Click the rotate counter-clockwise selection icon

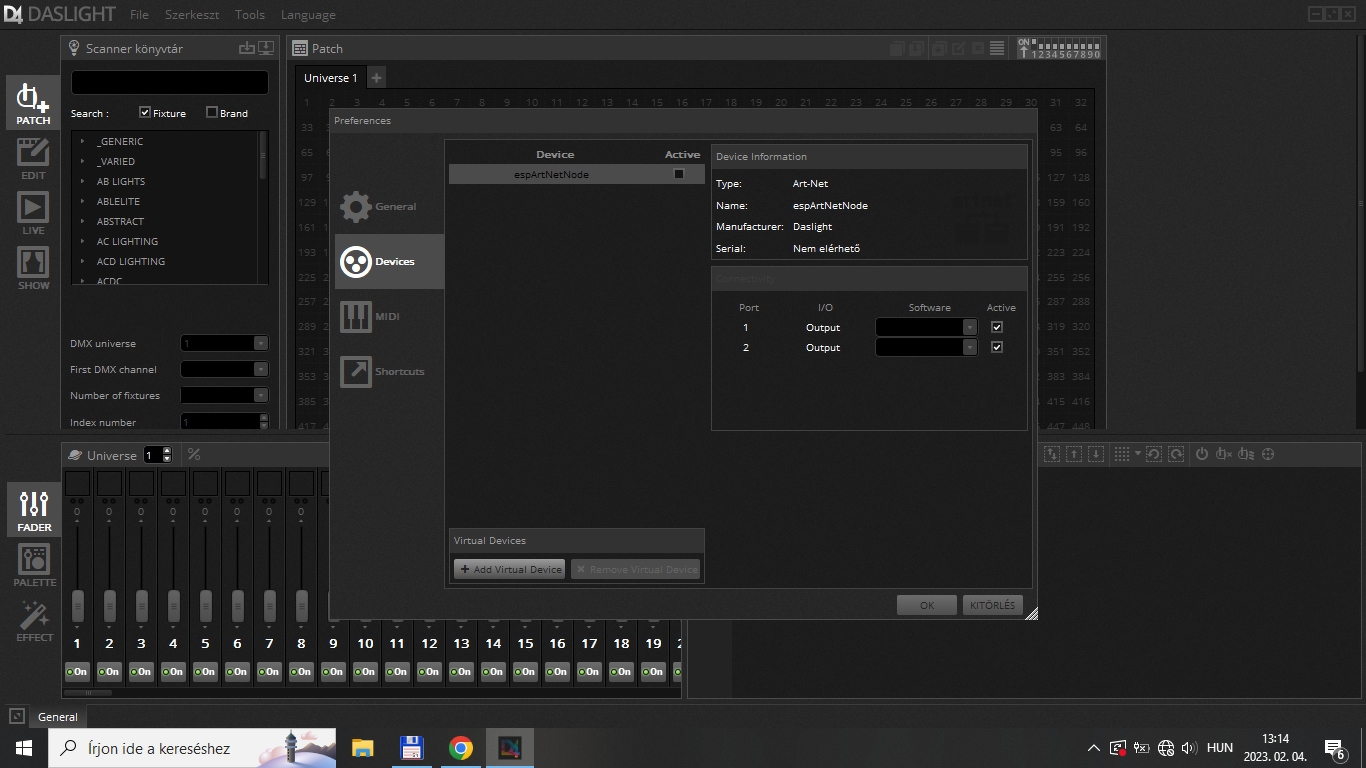1154,454
